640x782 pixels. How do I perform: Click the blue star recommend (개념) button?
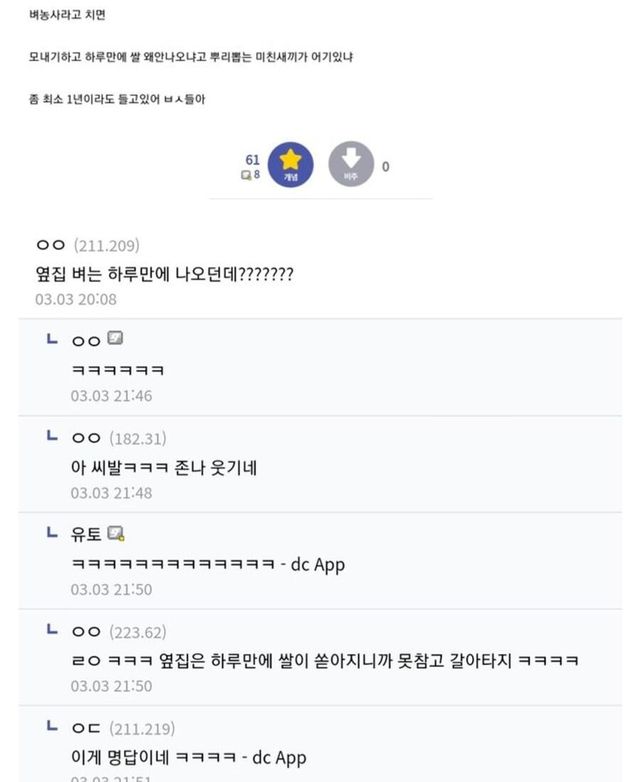point(291,166)
